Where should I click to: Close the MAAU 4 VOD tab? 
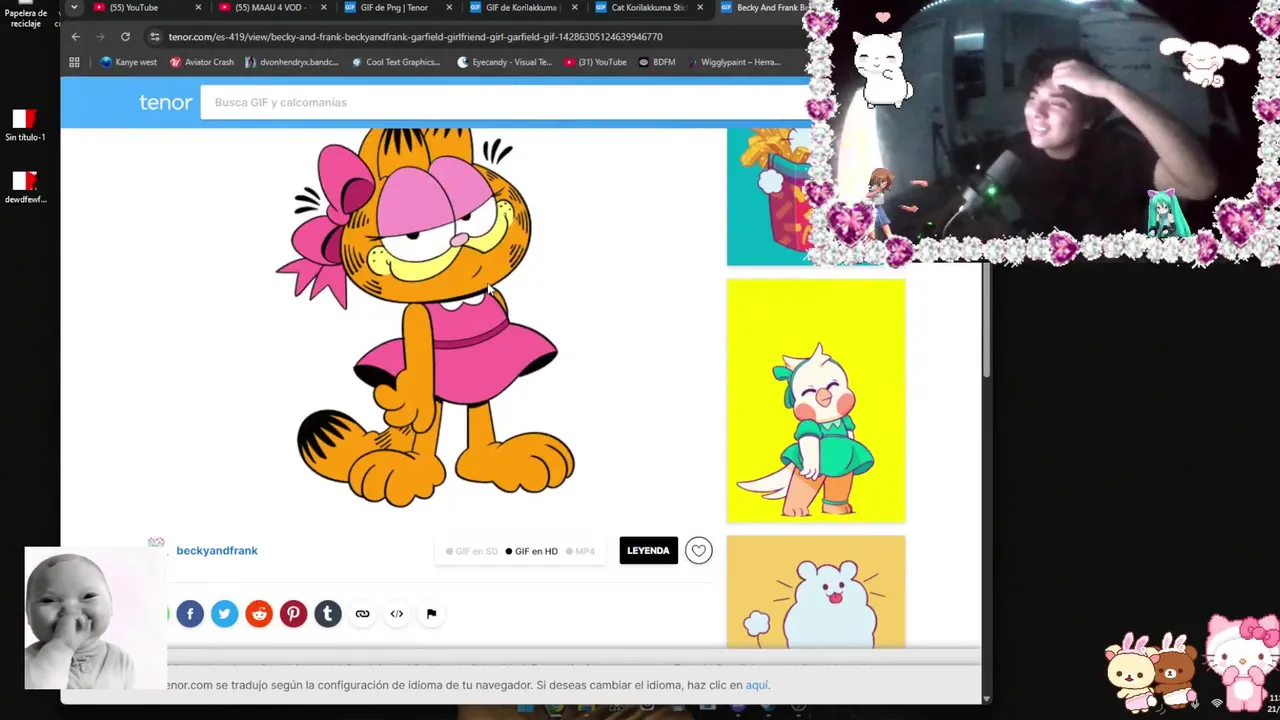click(323, 7)
